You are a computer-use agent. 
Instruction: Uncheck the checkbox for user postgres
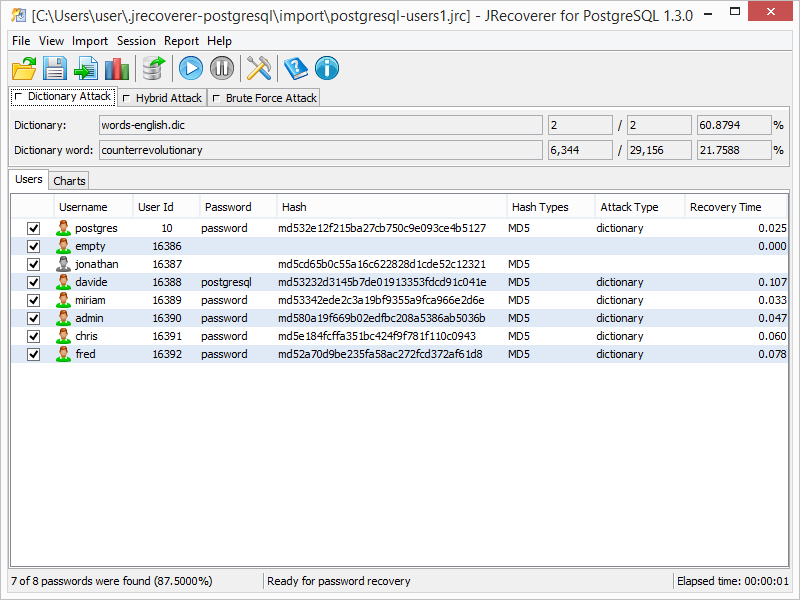(x=34, y=228)
